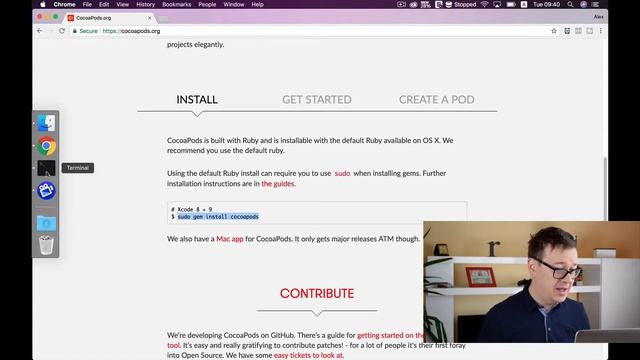Open the Trash in the Dock
Viewport: 640px width, 360px height.
pyautogui.click(x=46, y=245)
